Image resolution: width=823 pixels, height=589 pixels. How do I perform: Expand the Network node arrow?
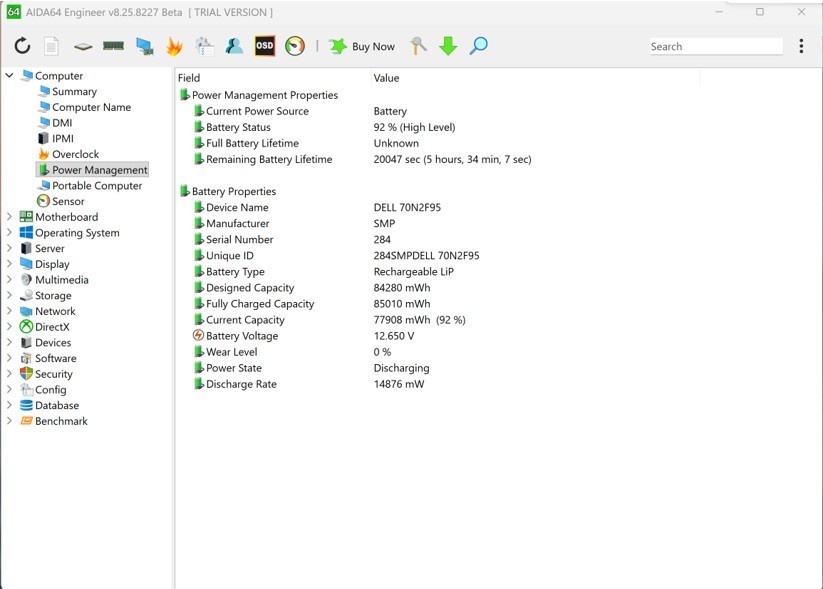pyautogui.click(x=9, y=311)
